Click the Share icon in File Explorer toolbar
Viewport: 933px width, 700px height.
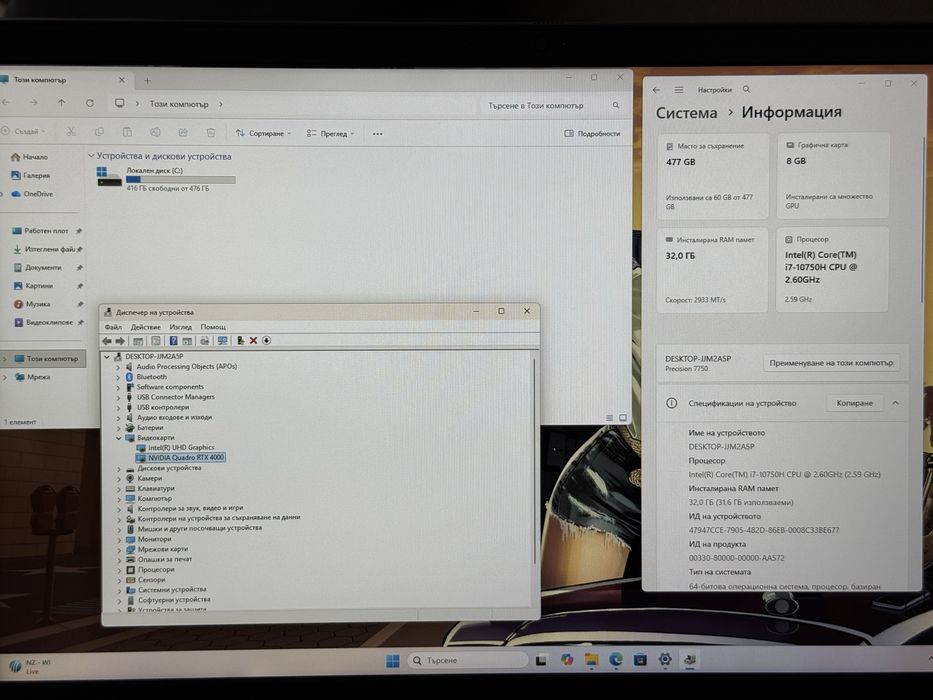(183, 132)
